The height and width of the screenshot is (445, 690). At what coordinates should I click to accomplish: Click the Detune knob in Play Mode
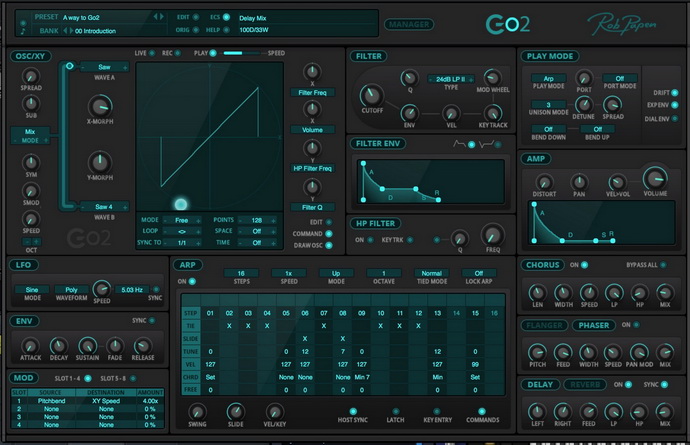[x=584, y=105]
